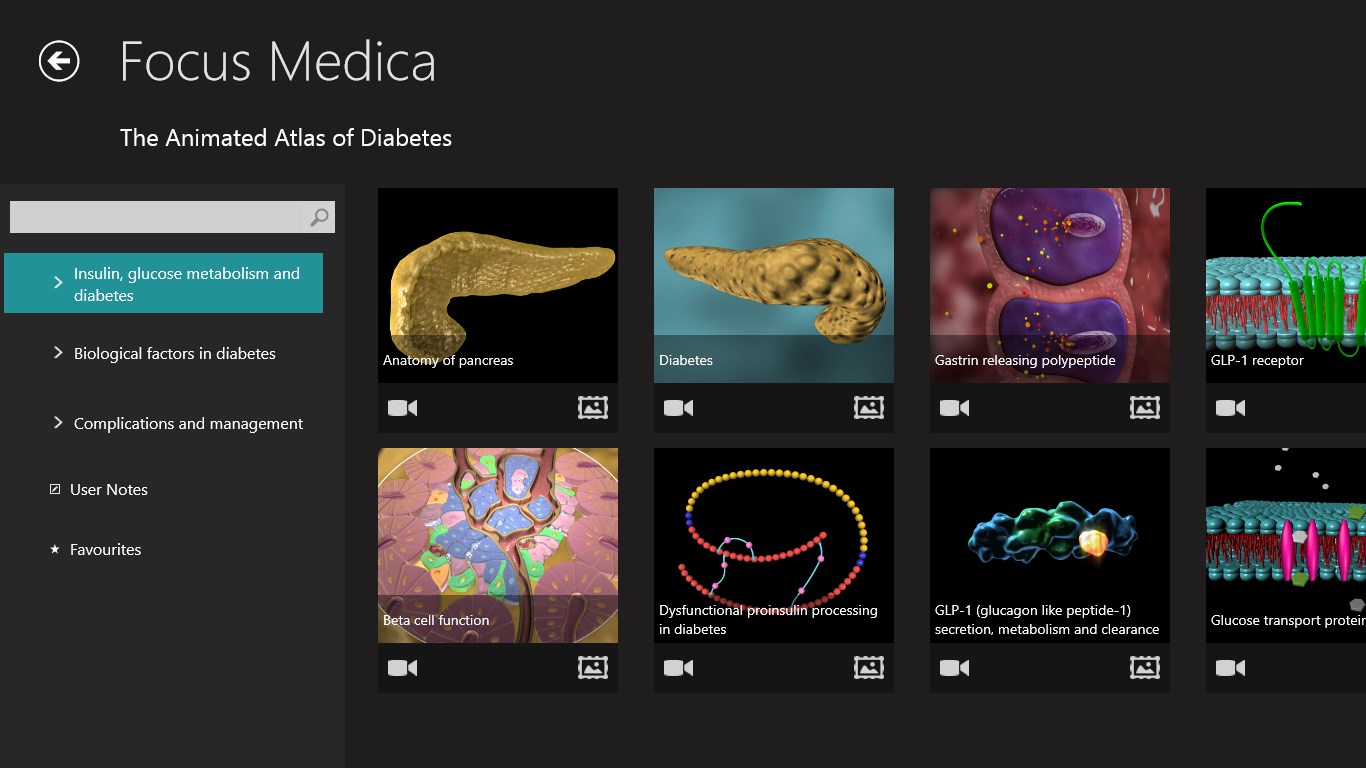Play Dysfunctional proinsulin processing video

pyautogui.click(x=678, y=668)
